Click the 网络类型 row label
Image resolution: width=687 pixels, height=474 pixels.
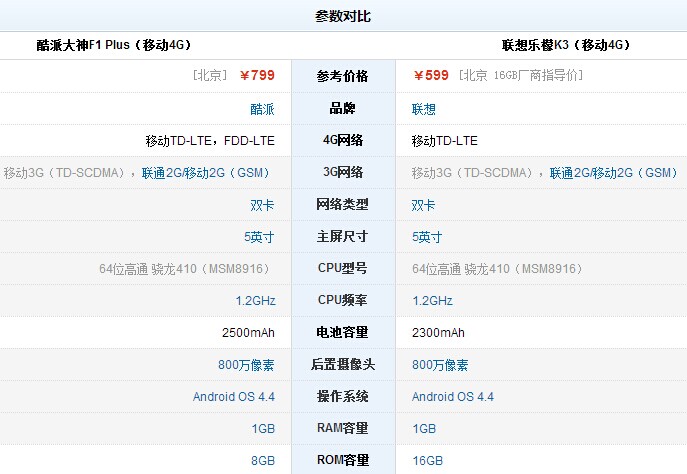[343, 204]
